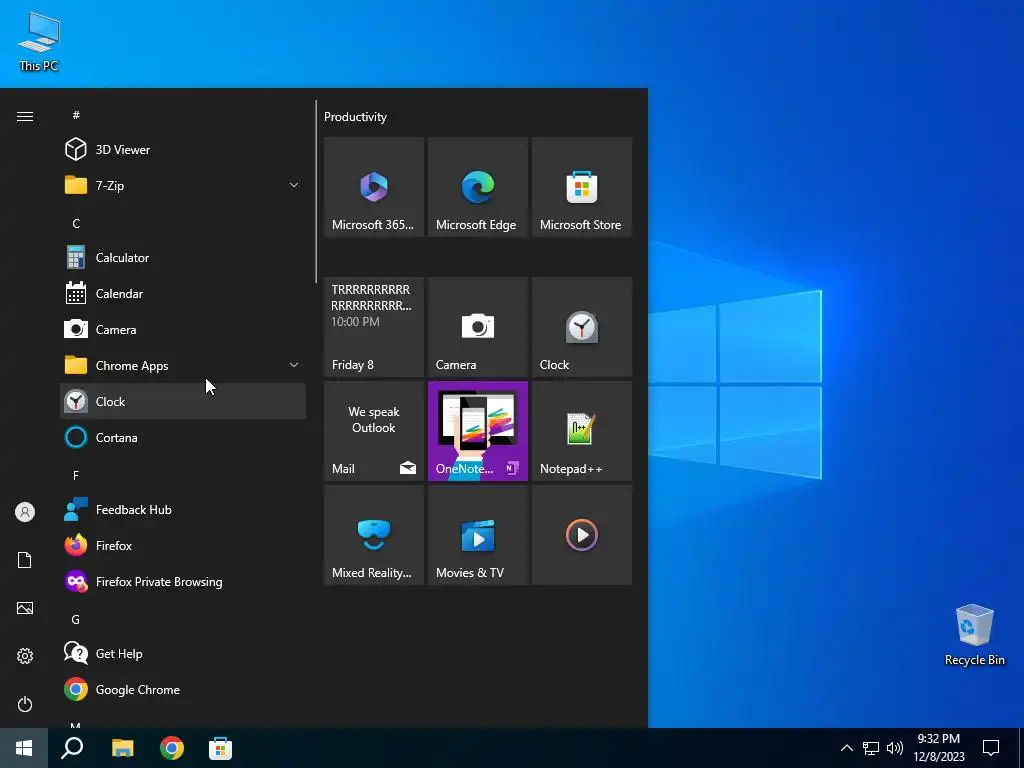This screenshot has width=1024, height=768.
Task: Click the Windows Start button
Action: pyautogui.click(x=24, y=748)
